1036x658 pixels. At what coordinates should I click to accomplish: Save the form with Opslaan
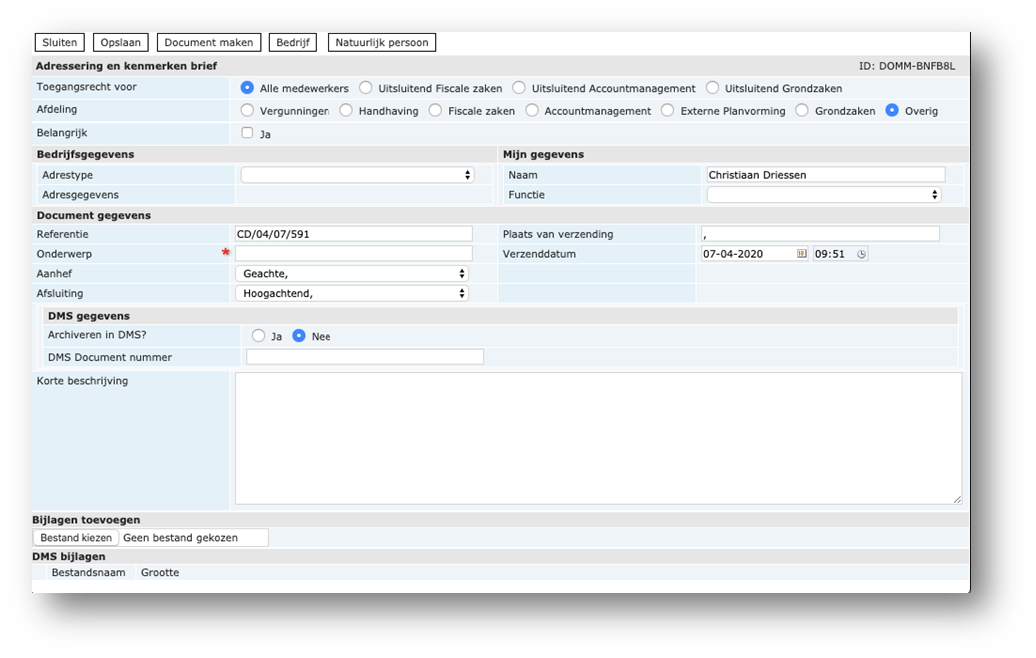coord(121,43)
